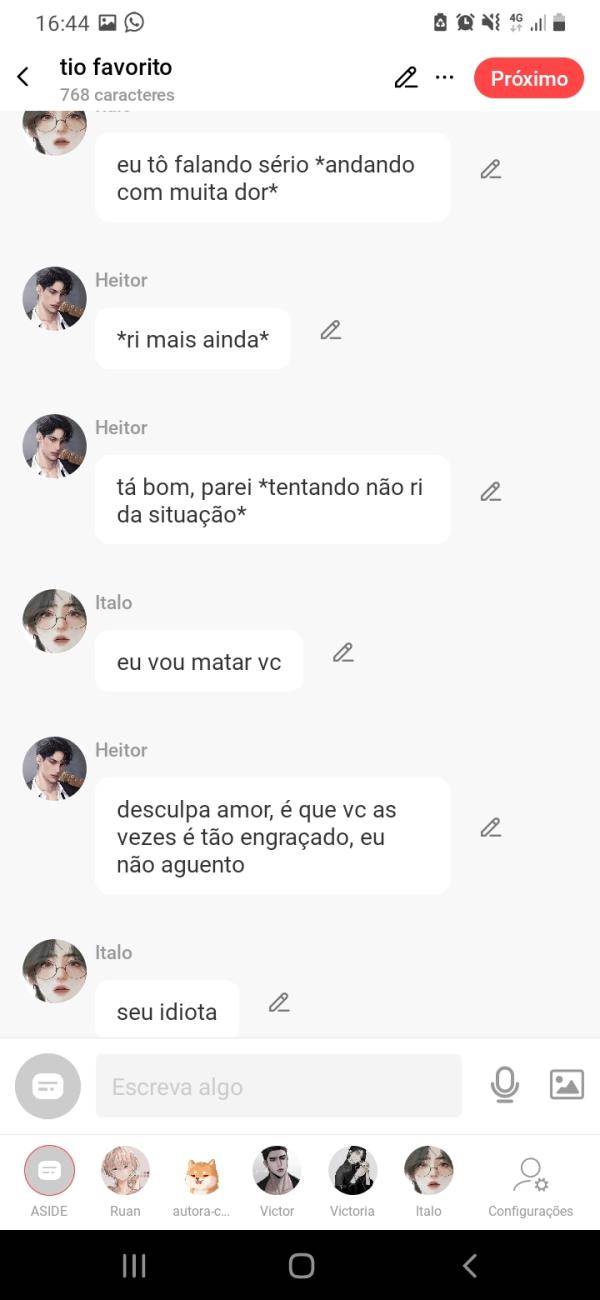Open Configurações character settings
Screen dimensions: 600x1300
(530, 1180)
